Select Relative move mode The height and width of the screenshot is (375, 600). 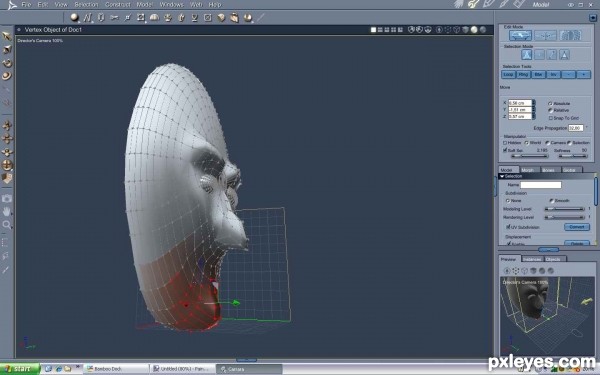point(550,110)
